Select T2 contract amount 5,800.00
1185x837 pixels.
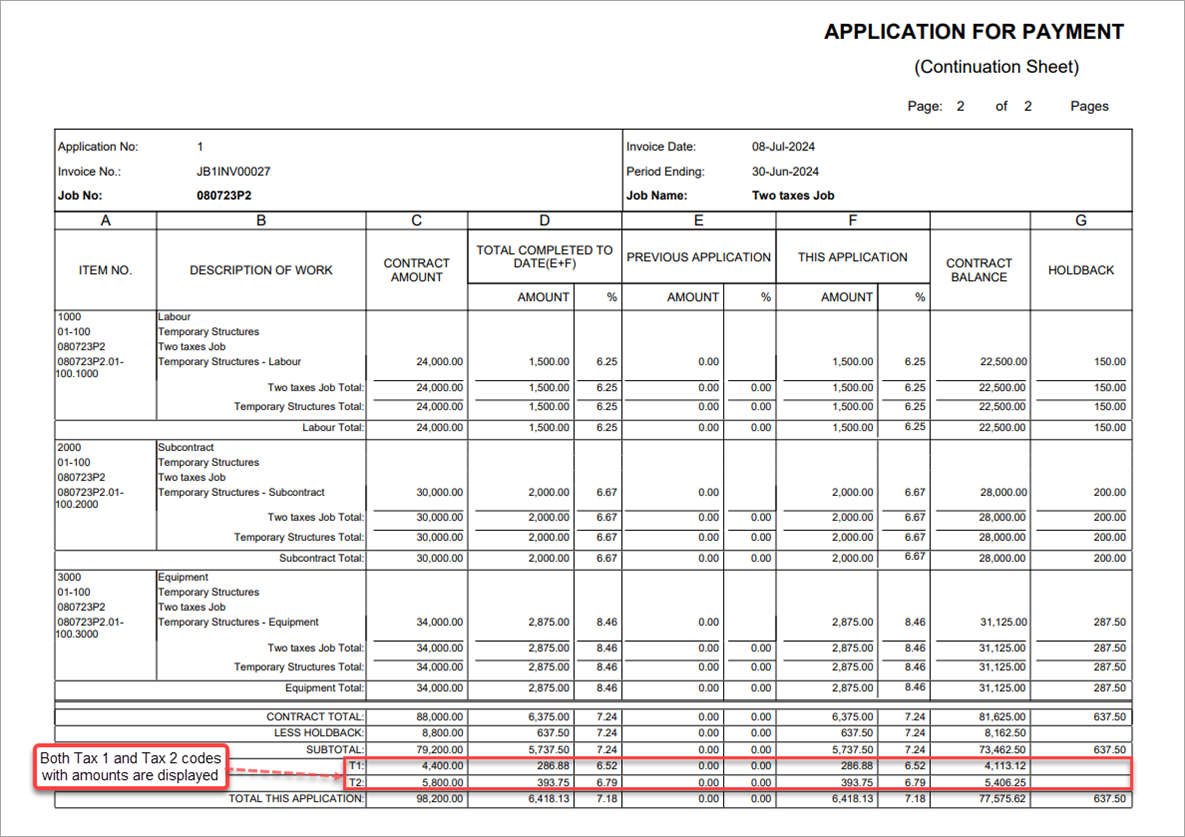tap(442, 783)
